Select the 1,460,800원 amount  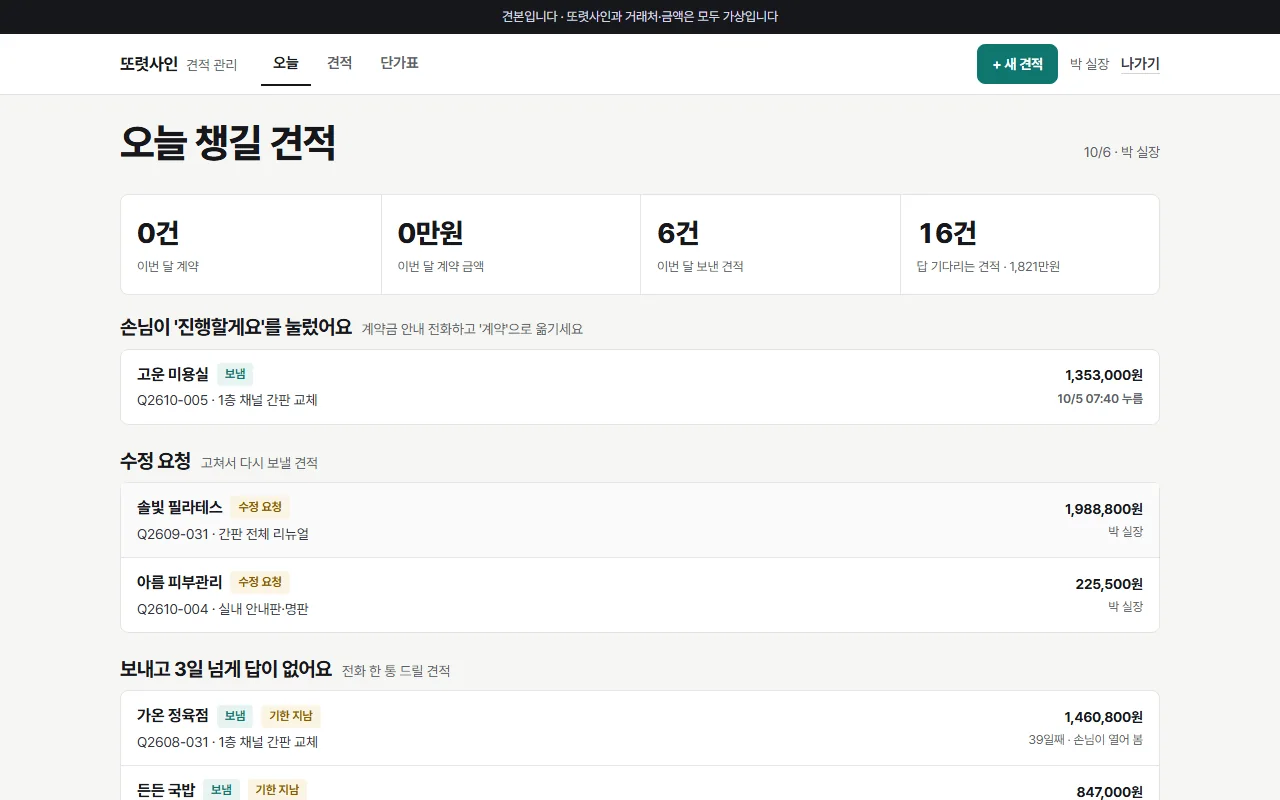coord(1104,717)
